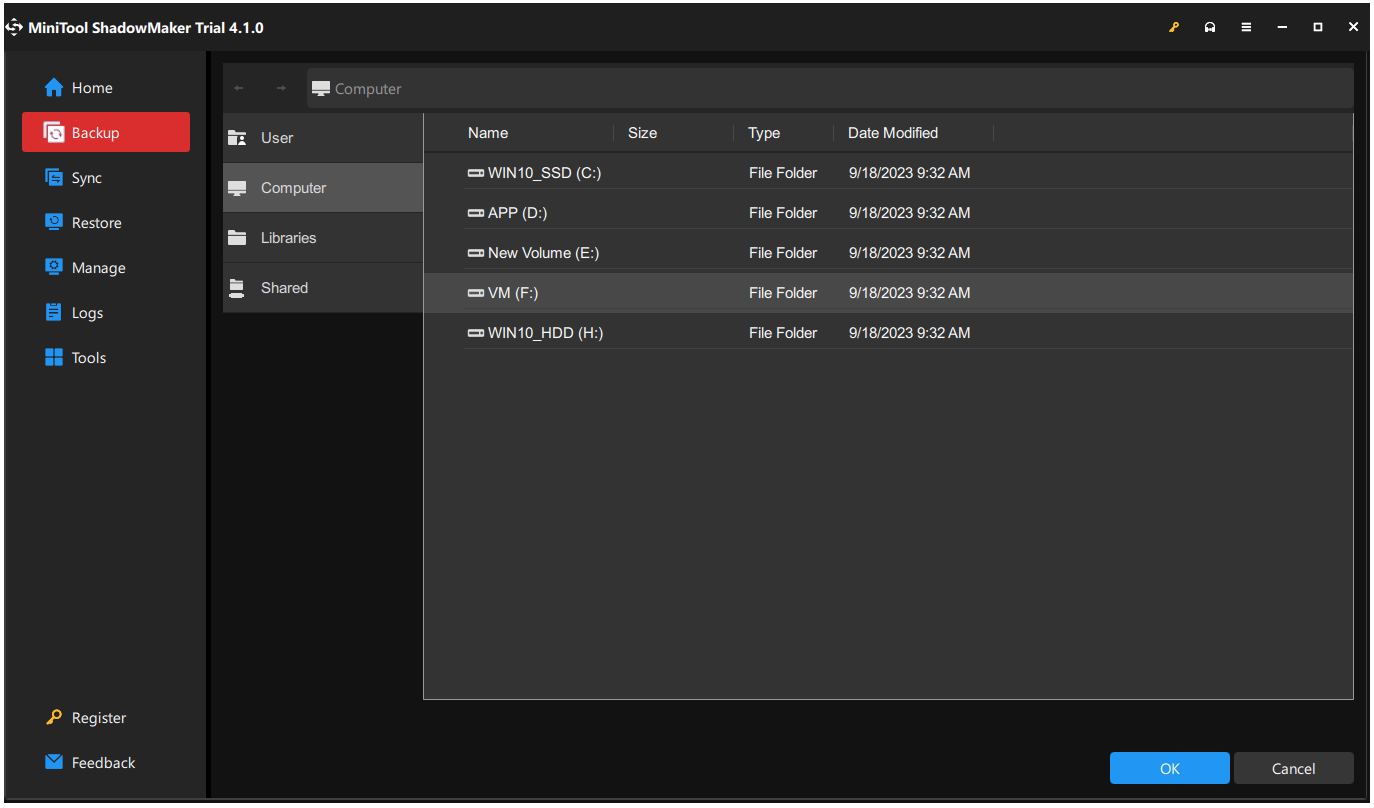Click the Feedback envelope icon
The height and width of the screenshot is (808, 1374).
coord(54,763)
